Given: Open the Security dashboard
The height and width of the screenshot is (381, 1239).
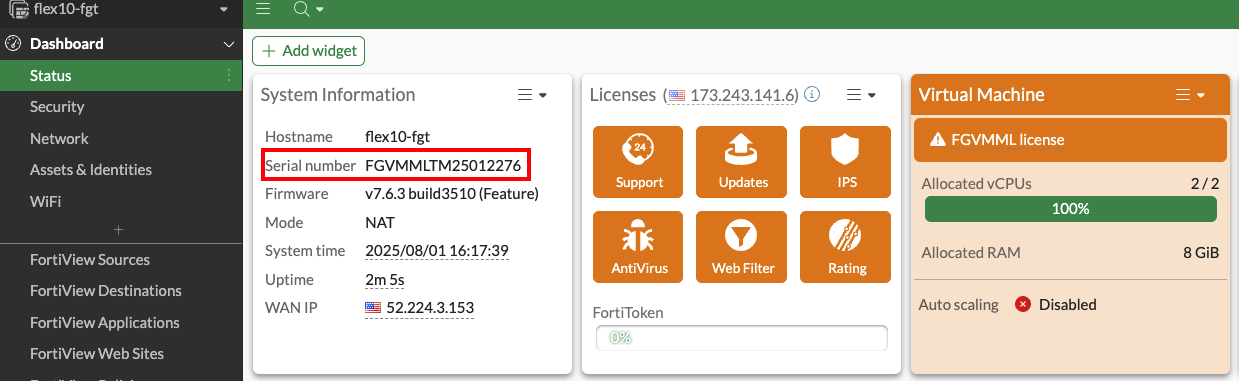Looking at the screenshot, I should point(121,107).
